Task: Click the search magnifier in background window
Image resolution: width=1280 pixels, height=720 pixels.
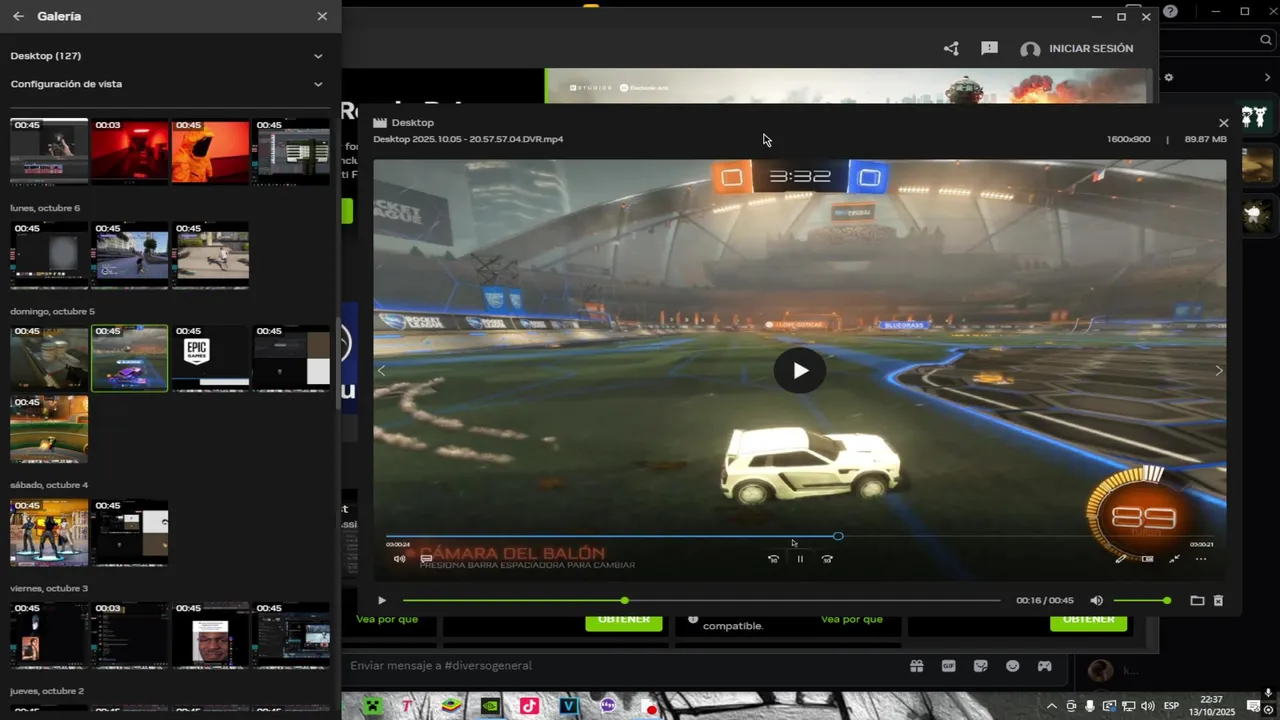Action: 1265,40
